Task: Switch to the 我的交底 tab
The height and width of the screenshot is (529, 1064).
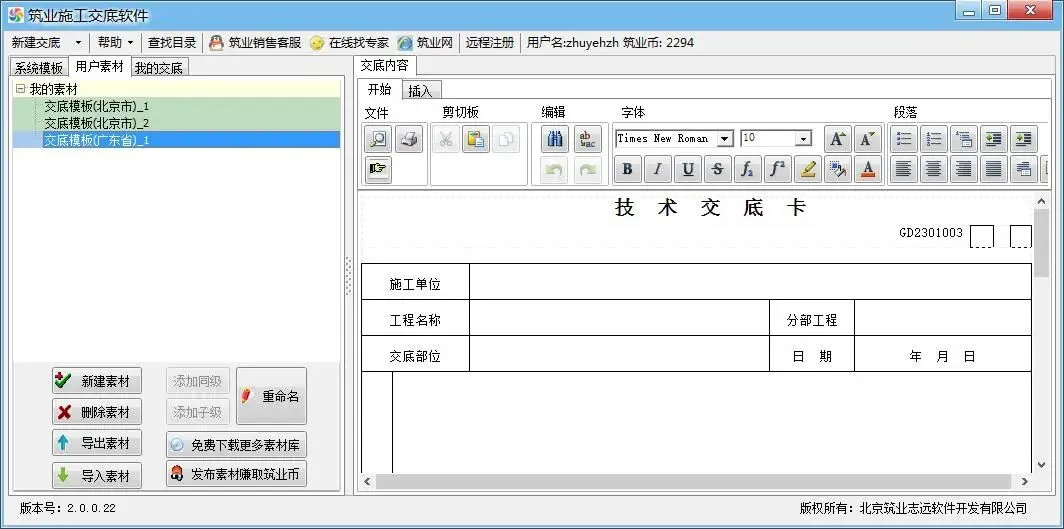Action: coord(159,68)
